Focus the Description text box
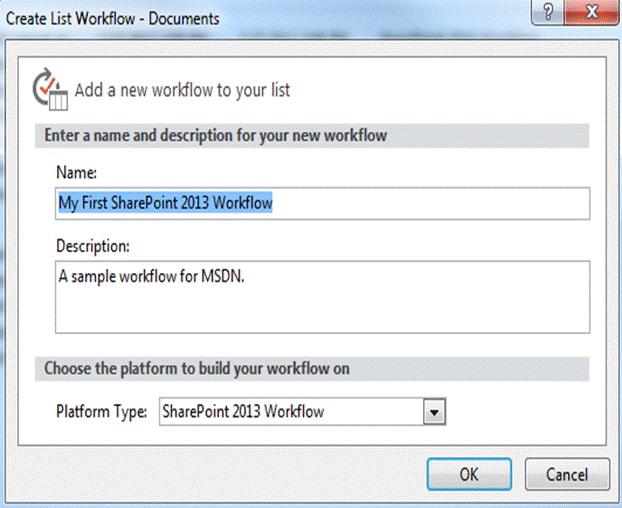622x508 pixels. coord(323,297)
